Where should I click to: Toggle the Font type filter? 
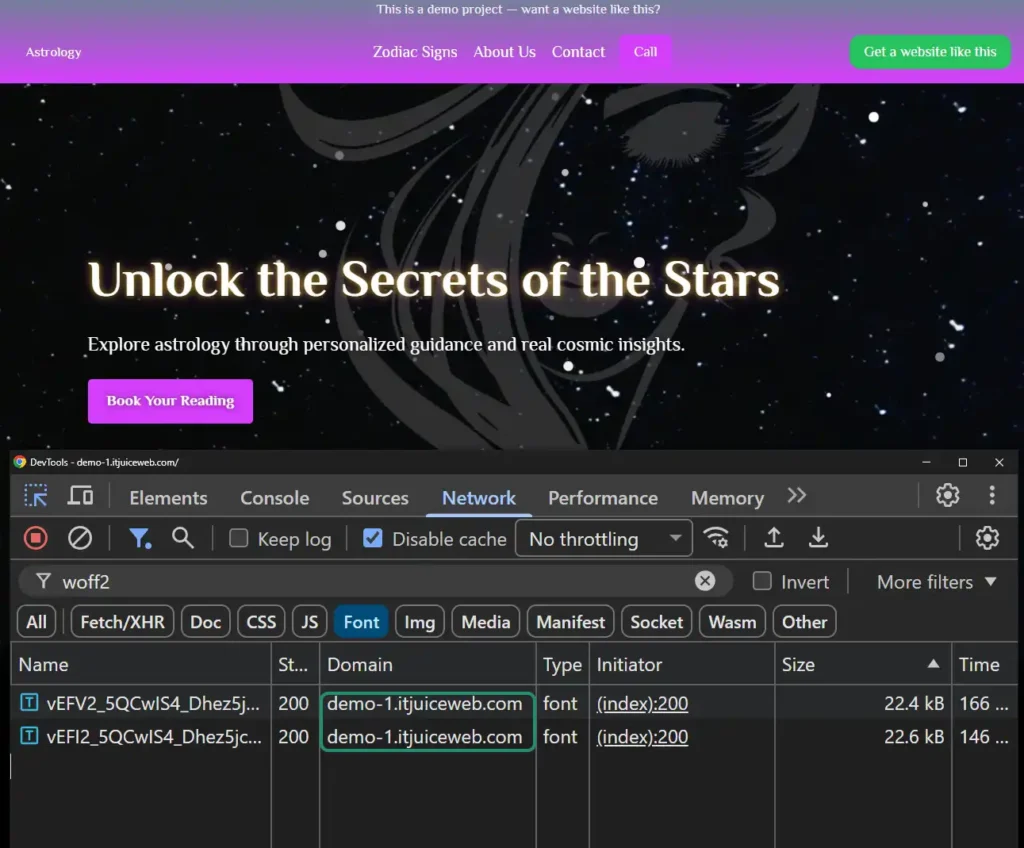[361, 622]
